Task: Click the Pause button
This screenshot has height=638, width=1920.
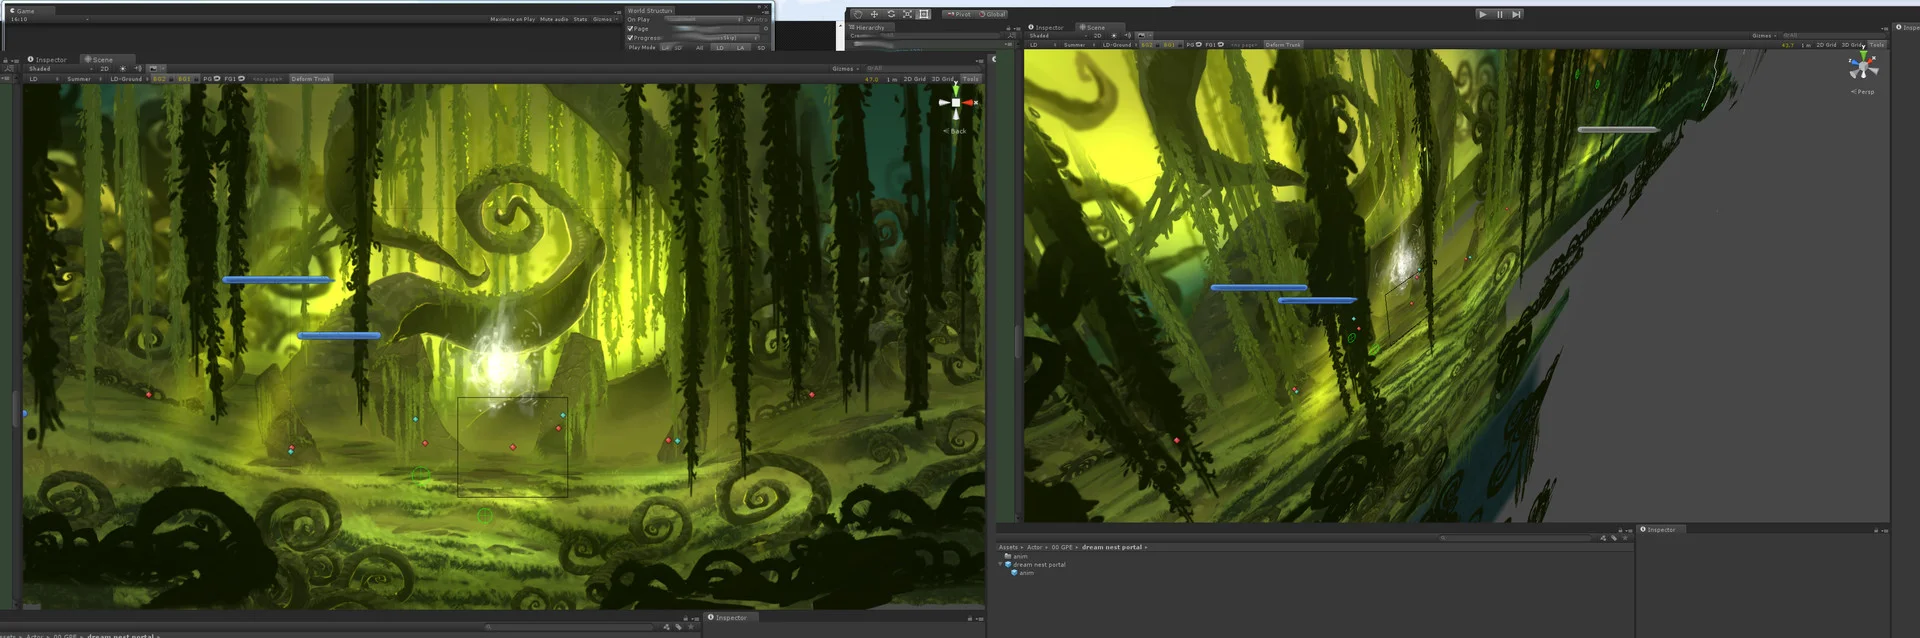Action: coord(1500,14)
